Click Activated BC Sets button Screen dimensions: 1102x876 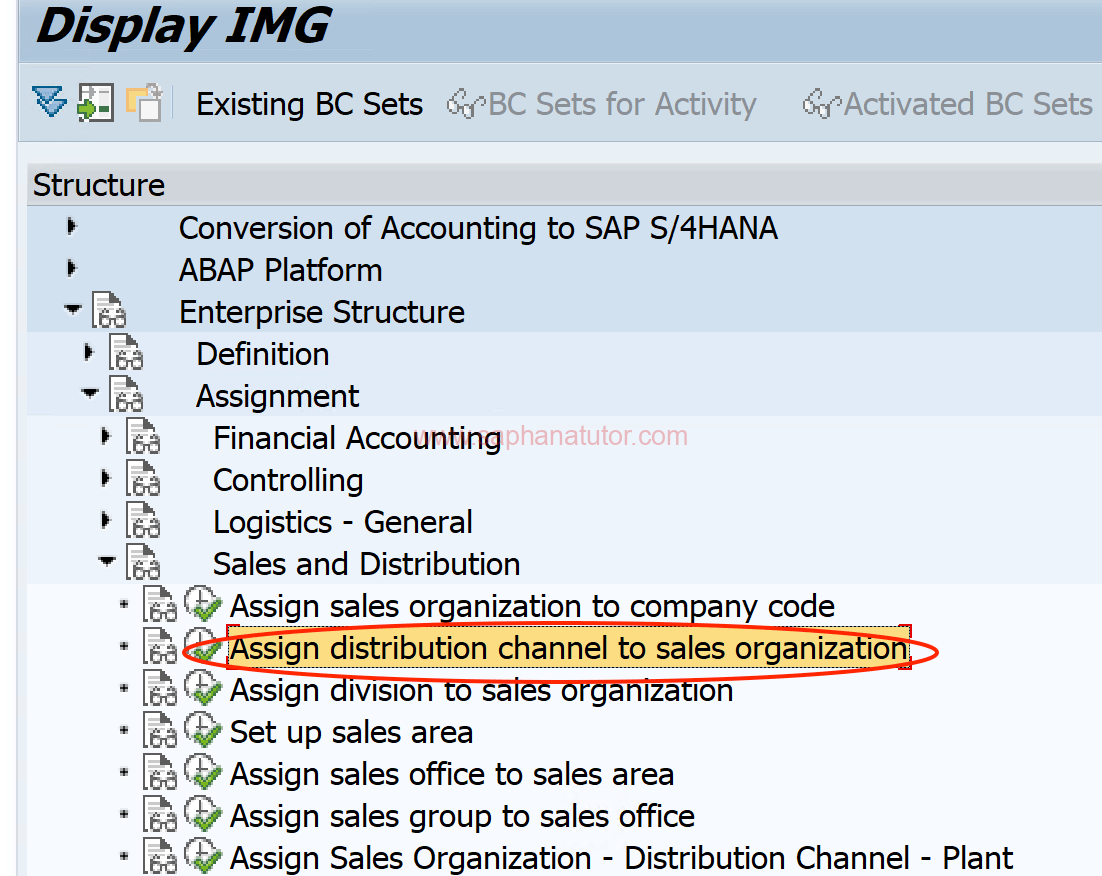(947, 104)
